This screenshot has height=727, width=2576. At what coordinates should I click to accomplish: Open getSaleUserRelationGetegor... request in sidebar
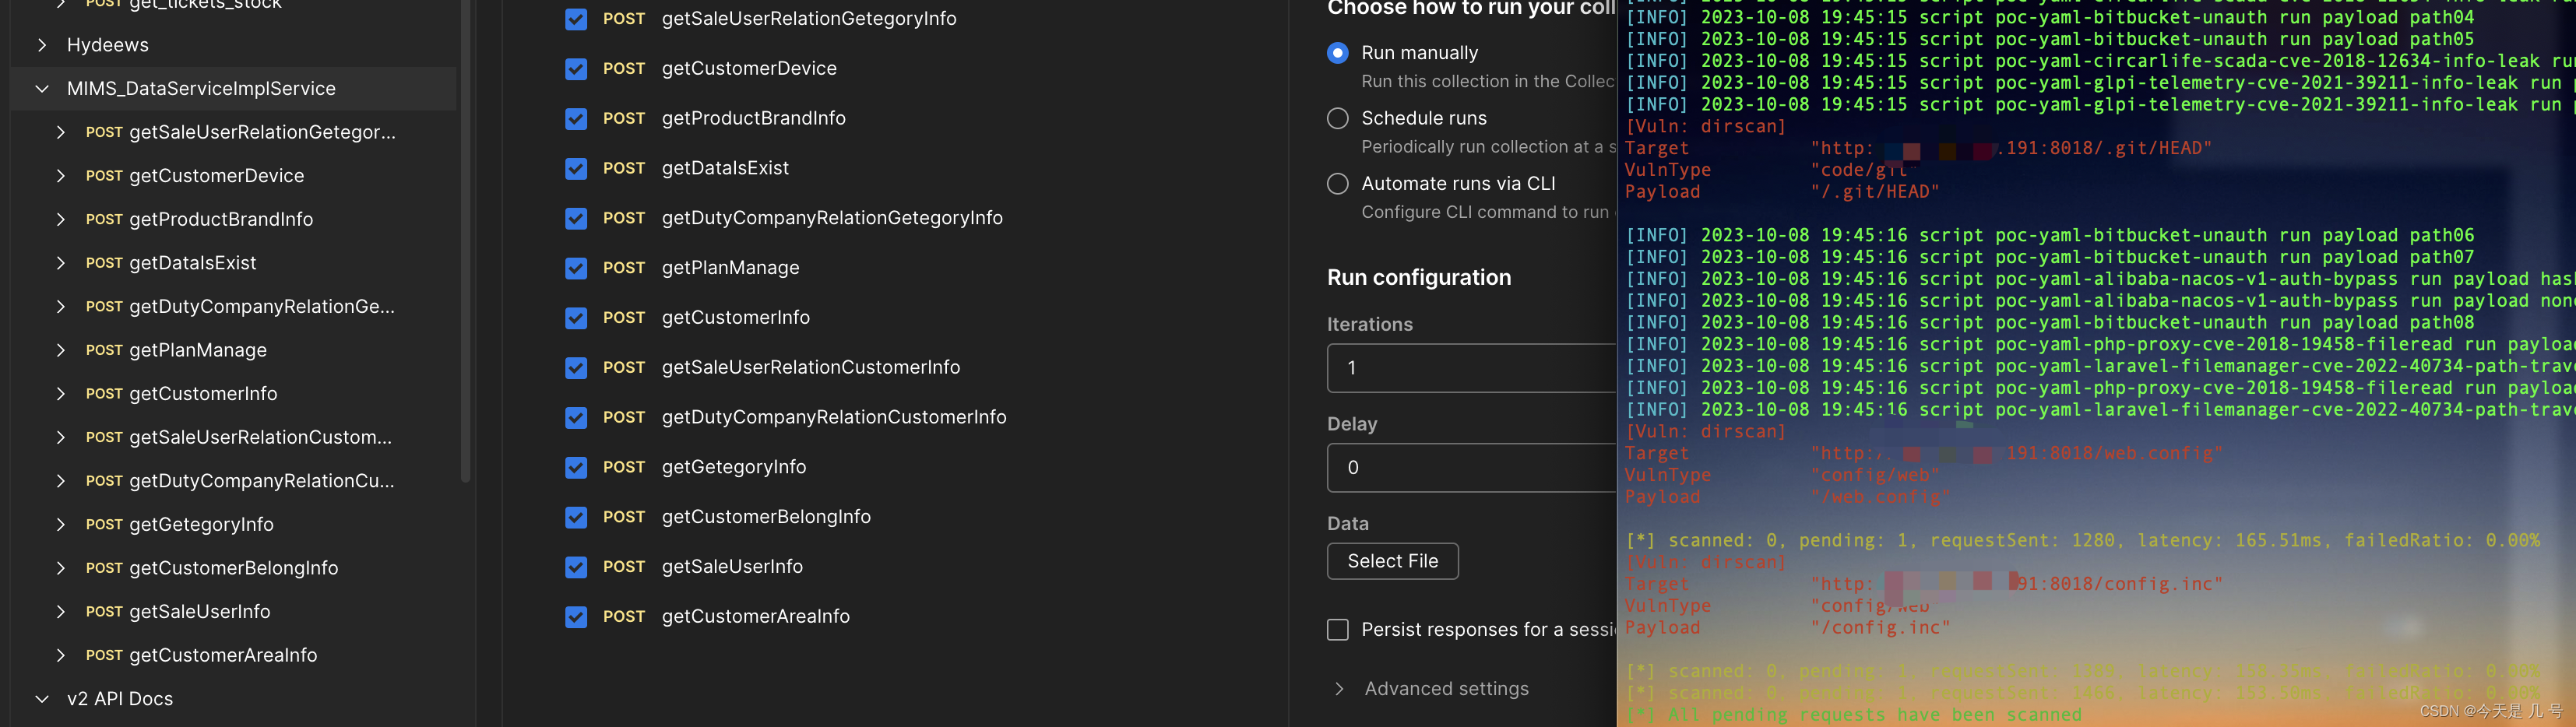click(262, 132)
